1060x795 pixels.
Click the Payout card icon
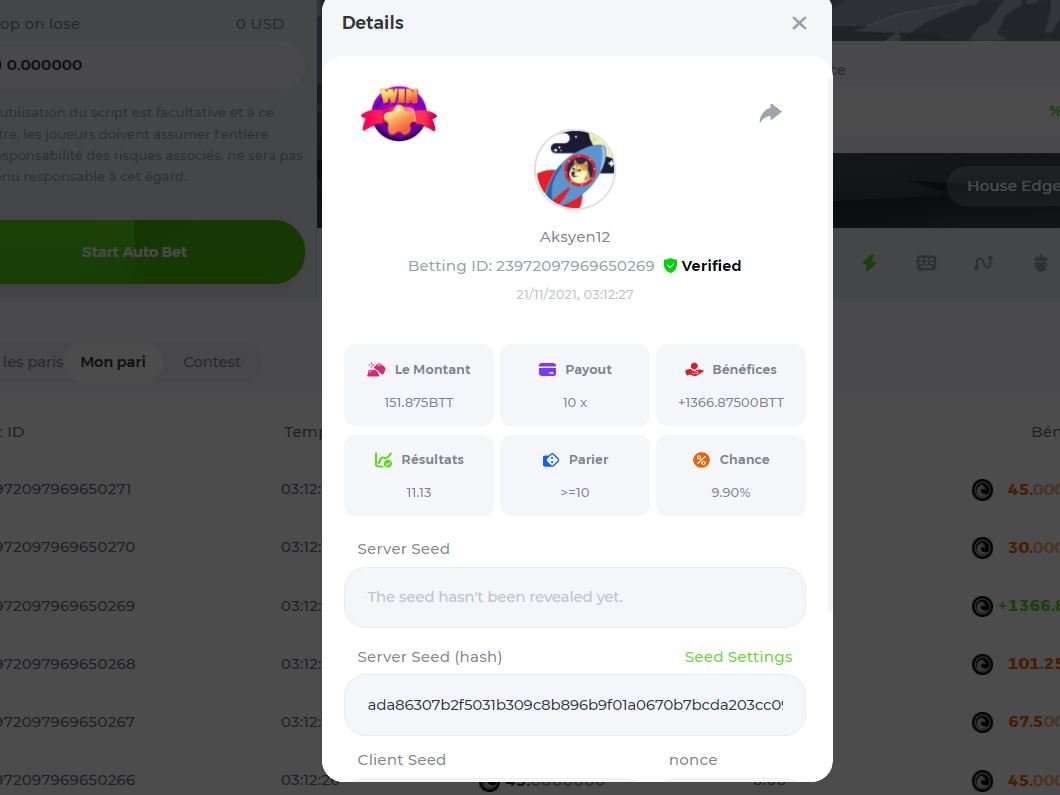547,369
